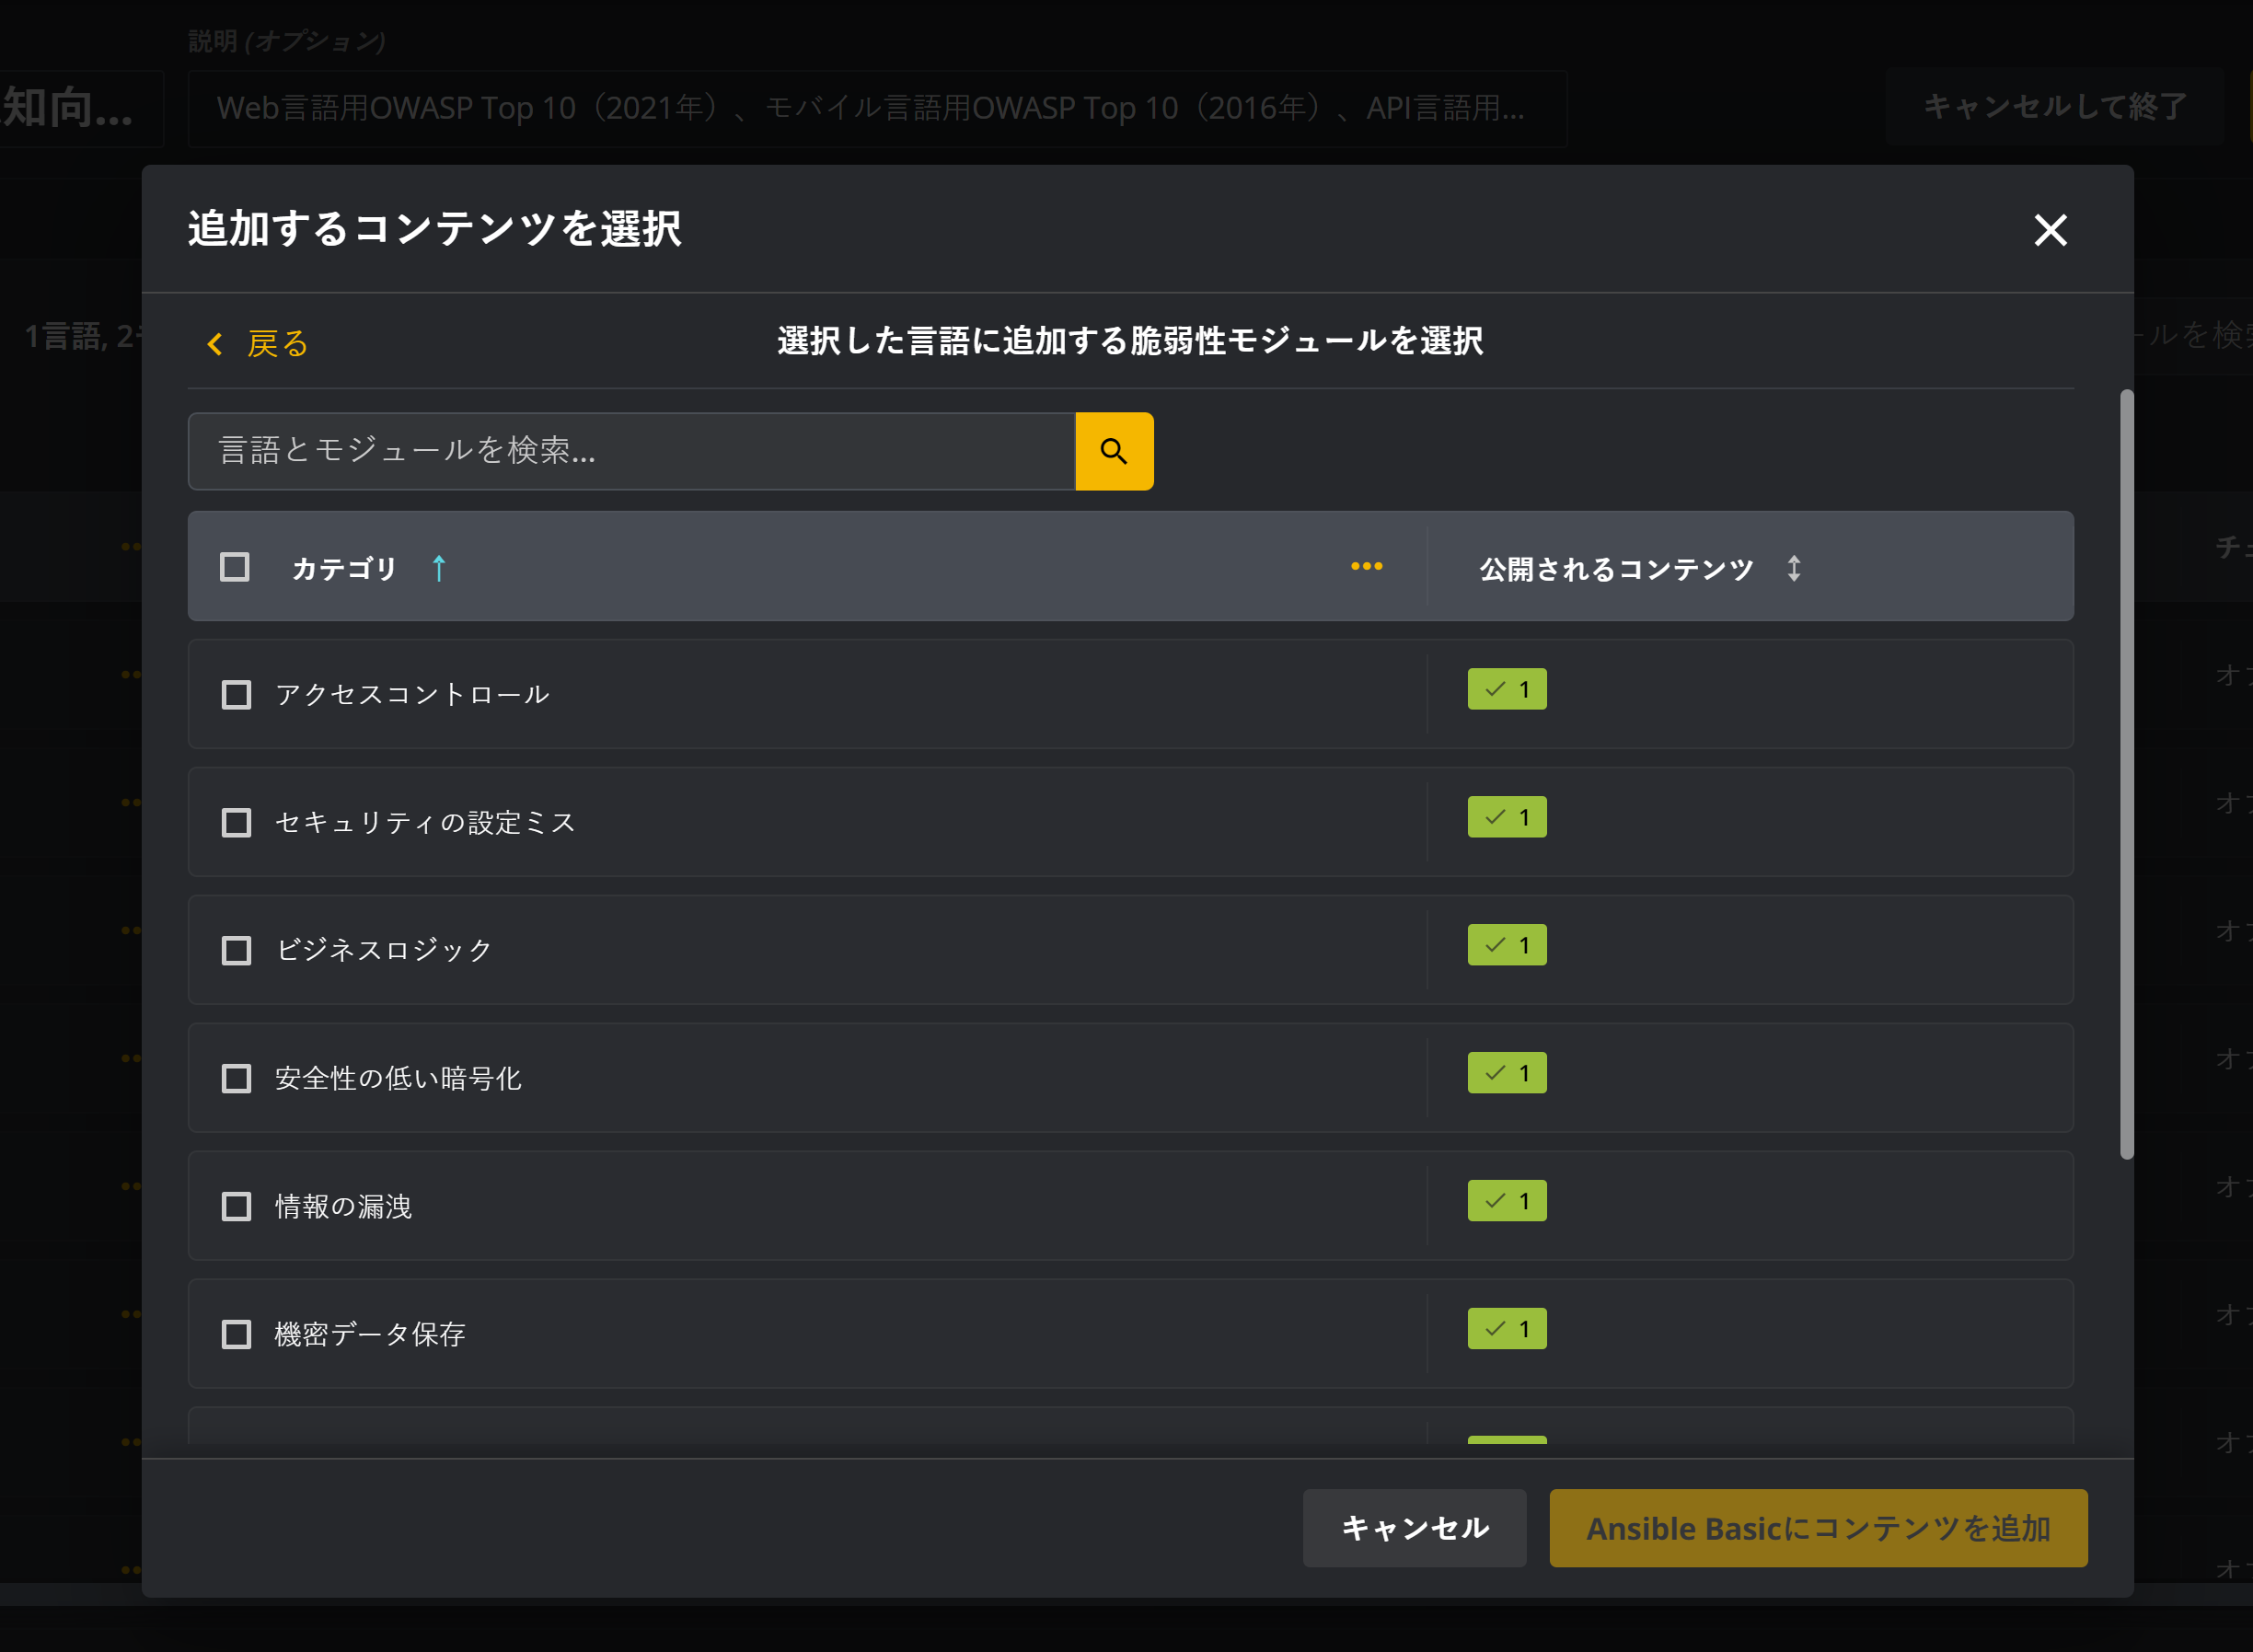Click the カテゴリ column header

pyautogui.click(x=344, y=568)
